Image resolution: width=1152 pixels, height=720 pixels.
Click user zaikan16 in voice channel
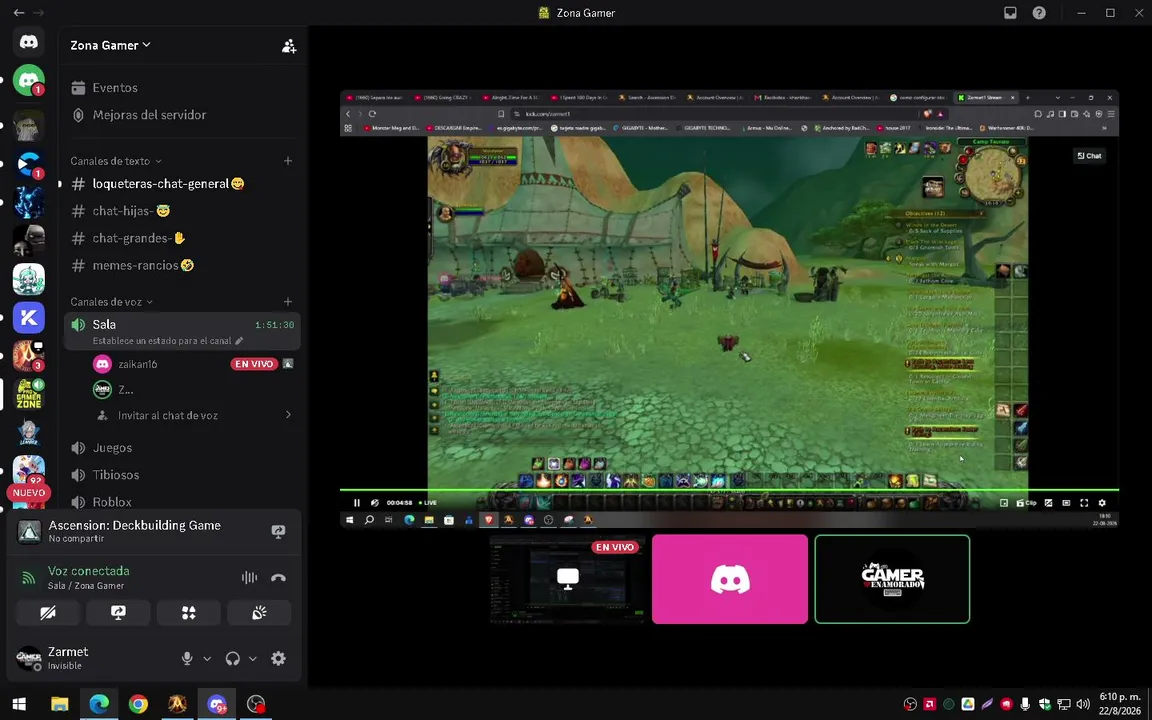[138, 364]
